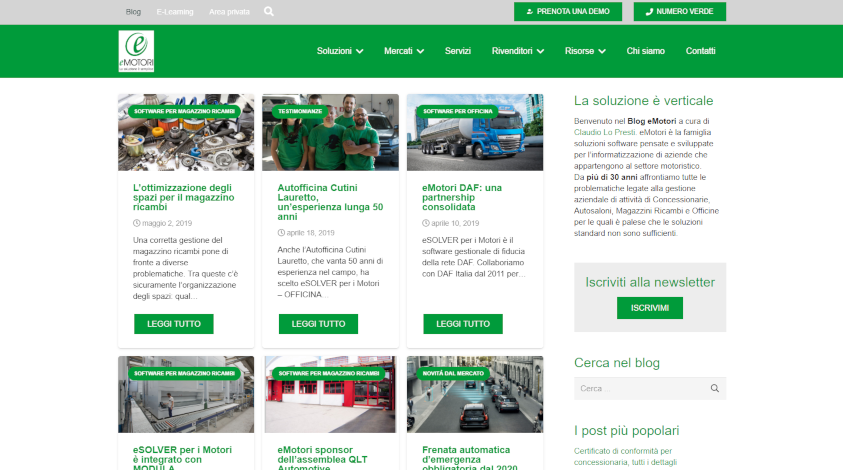Go to Chi siamo page
Screen dimensions: 843x470
point(645,51)
